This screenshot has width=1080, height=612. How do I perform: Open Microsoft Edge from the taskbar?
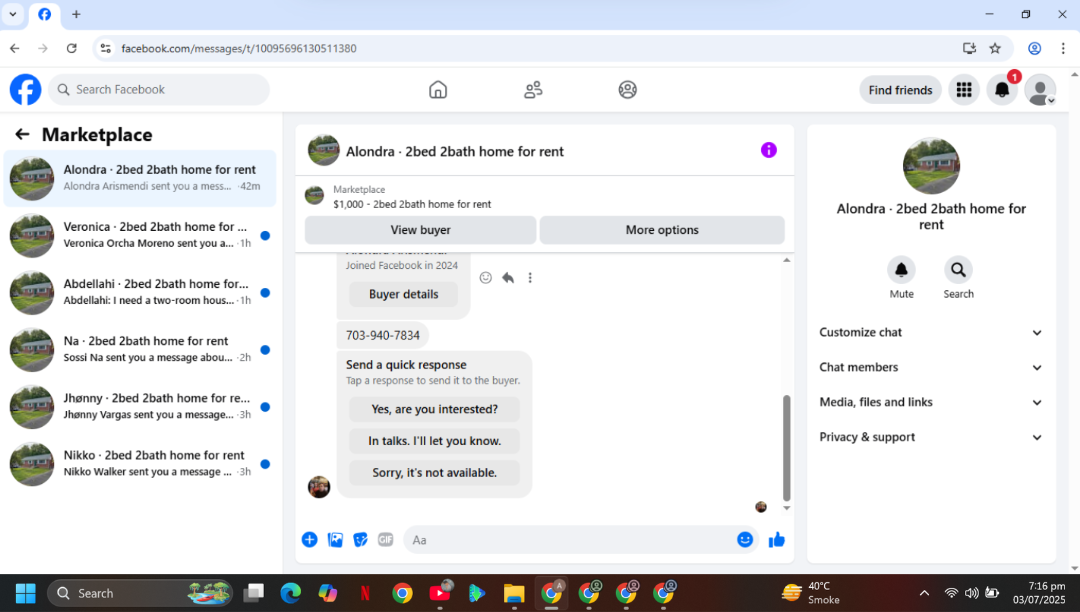[291, 593]
